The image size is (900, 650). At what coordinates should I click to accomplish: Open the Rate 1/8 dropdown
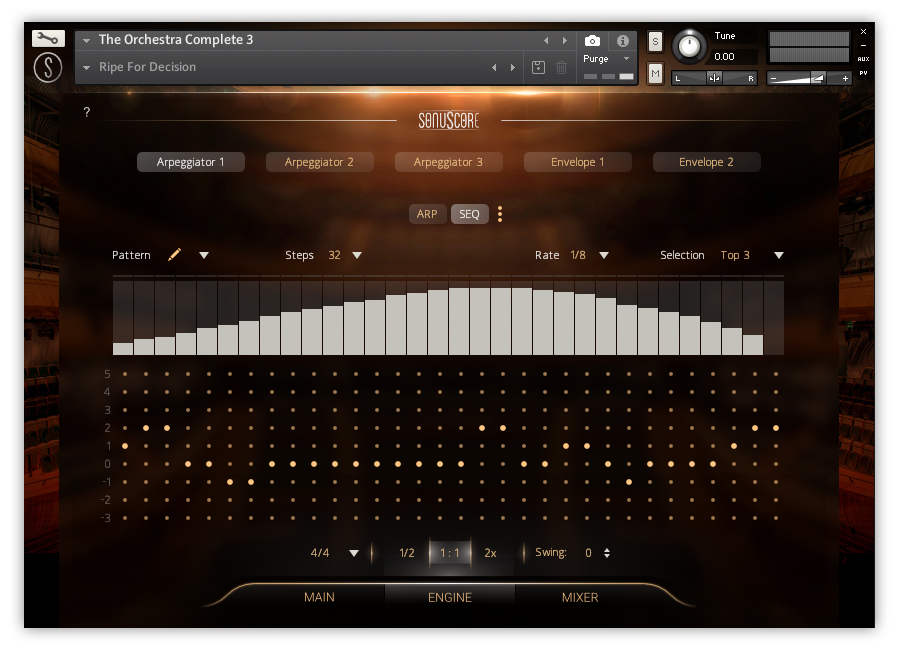603,255
